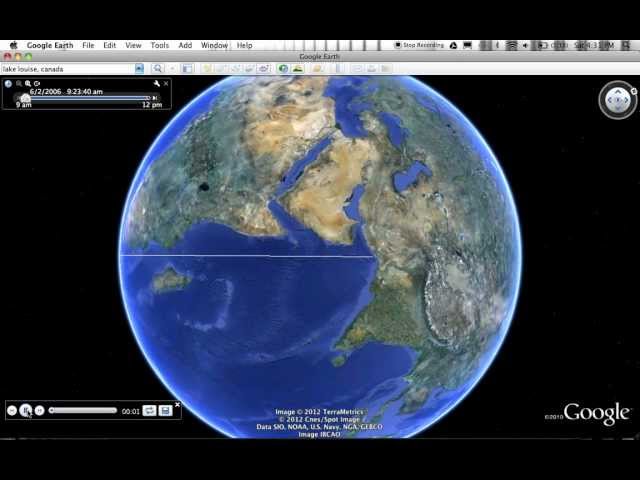Toggle historical imagery globe icon
Image resolution: width=640 pixels, height=480 pixels.
point(283,69)
